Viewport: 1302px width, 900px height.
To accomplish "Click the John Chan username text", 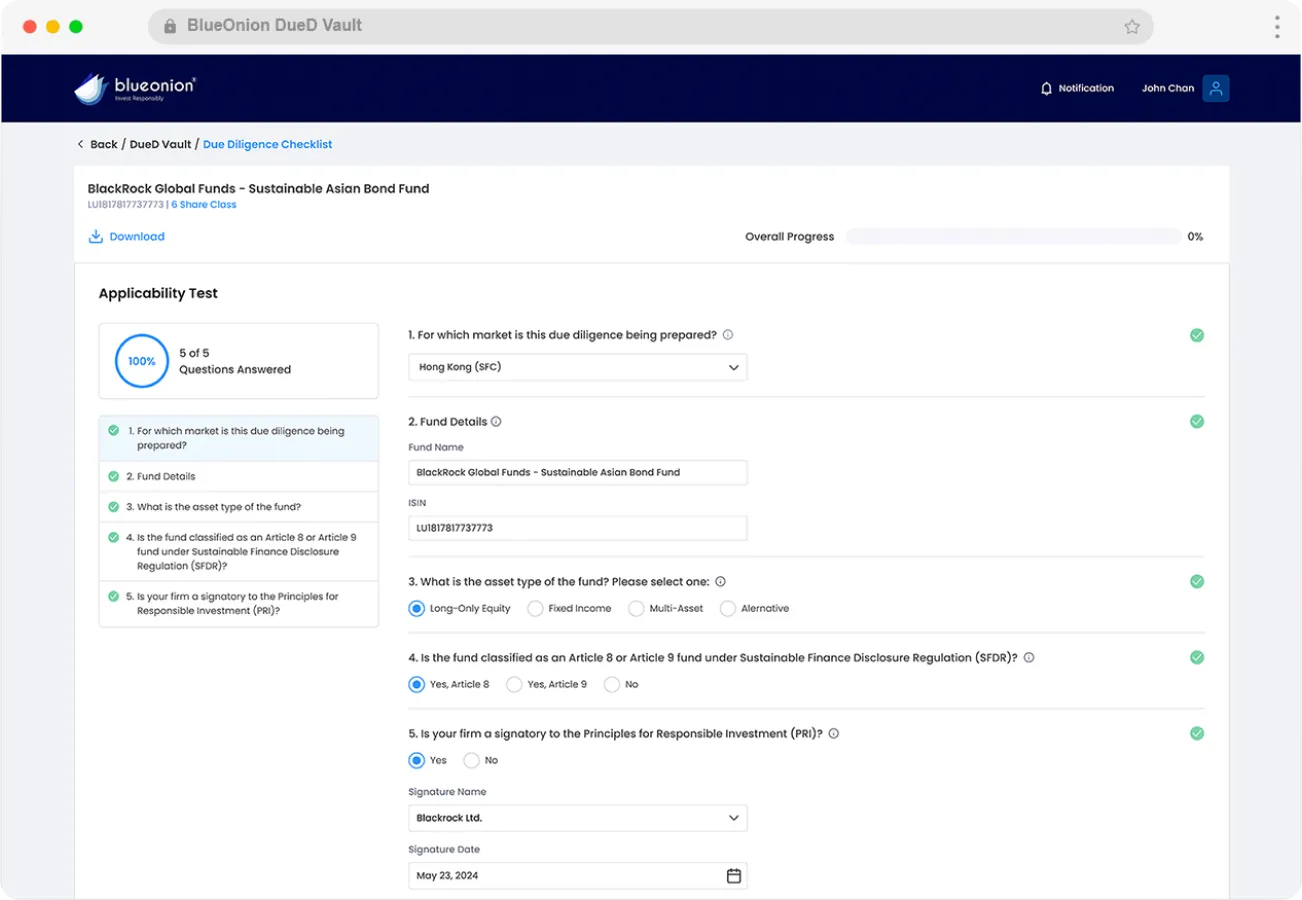I will point(1168,88).
